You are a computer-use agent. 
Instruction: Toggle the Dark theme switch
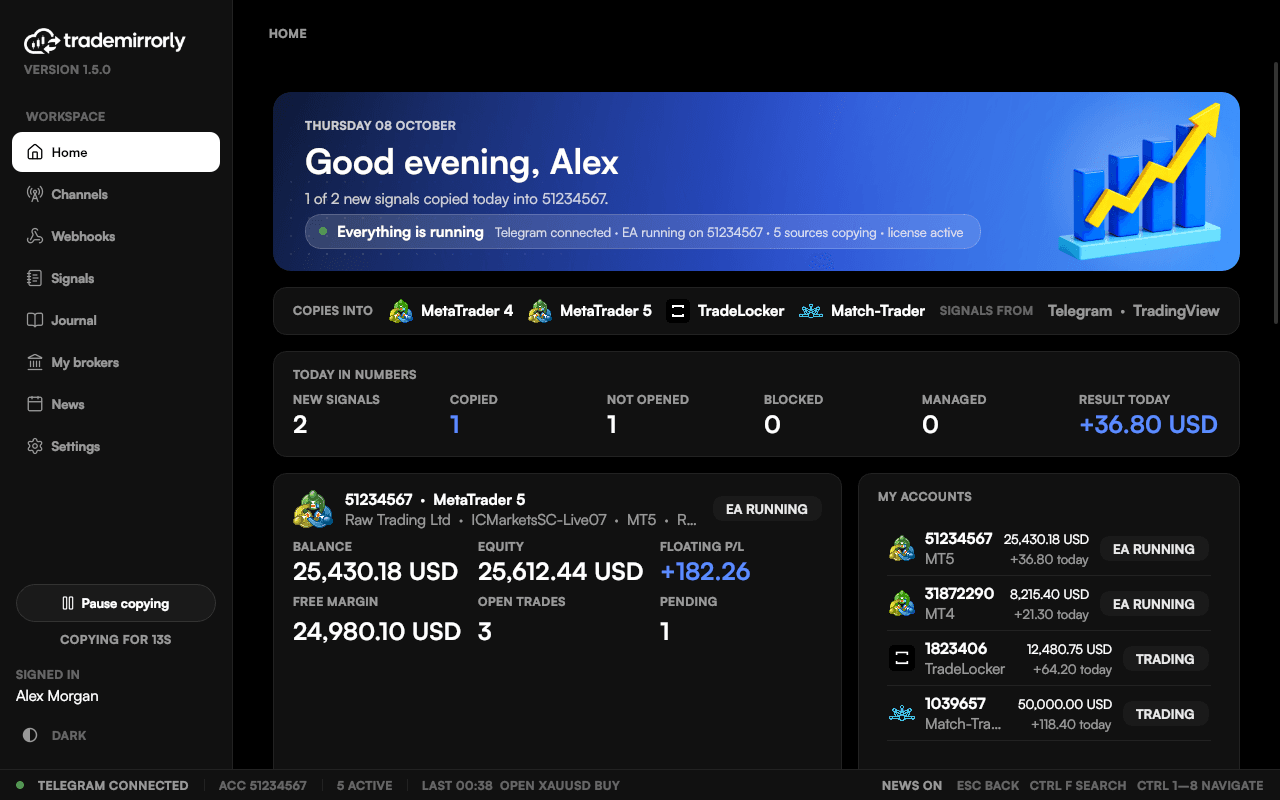pyautogui.click(x=56, y=735)
